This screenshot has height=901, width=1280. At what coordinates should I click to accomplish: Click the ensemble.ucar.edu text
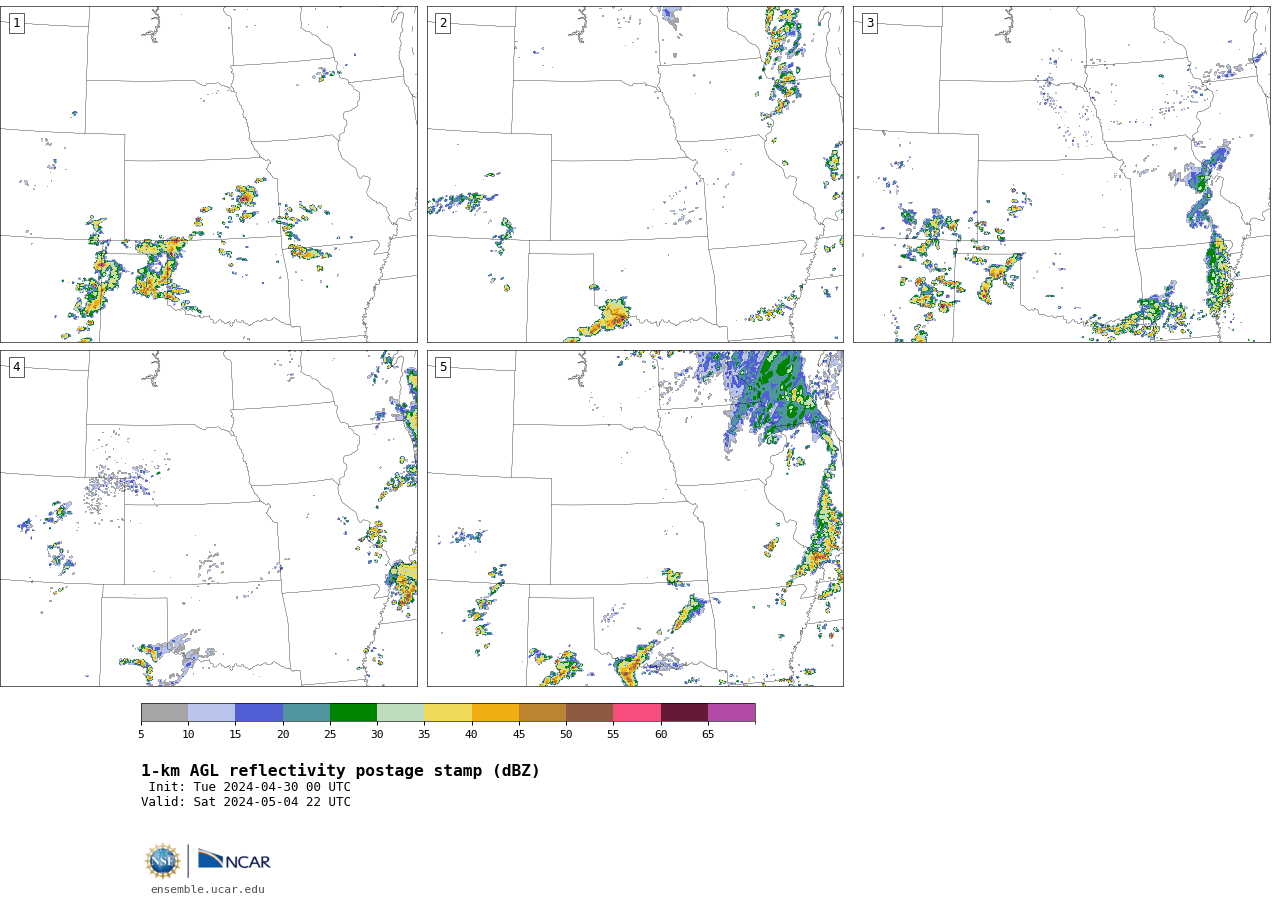(208, 889)
